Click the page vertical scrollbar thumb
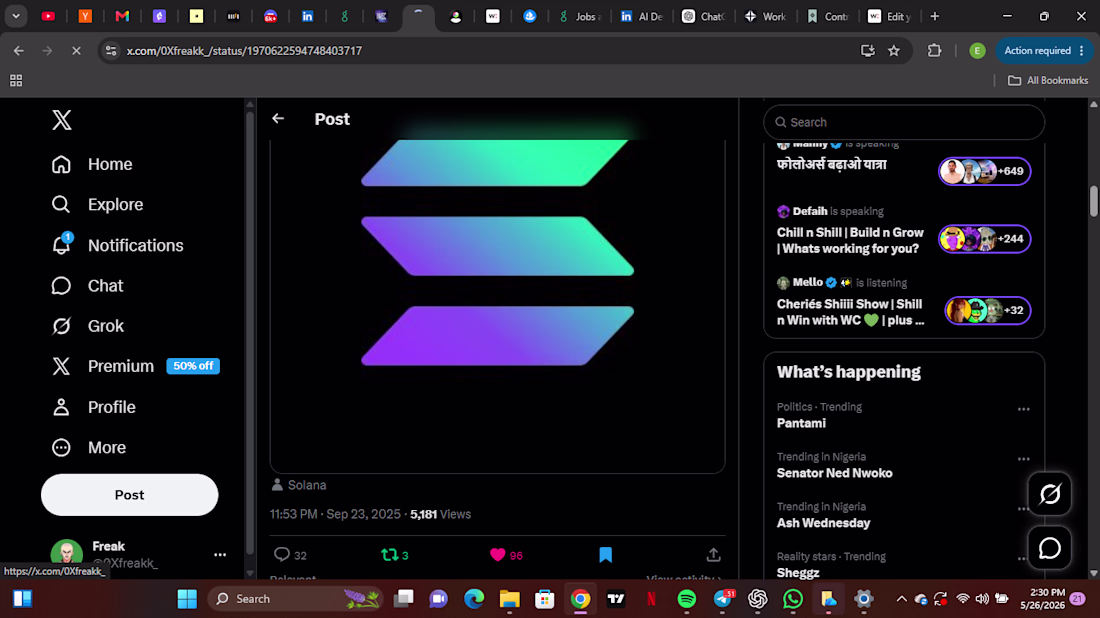 [x=1094, y=201]
